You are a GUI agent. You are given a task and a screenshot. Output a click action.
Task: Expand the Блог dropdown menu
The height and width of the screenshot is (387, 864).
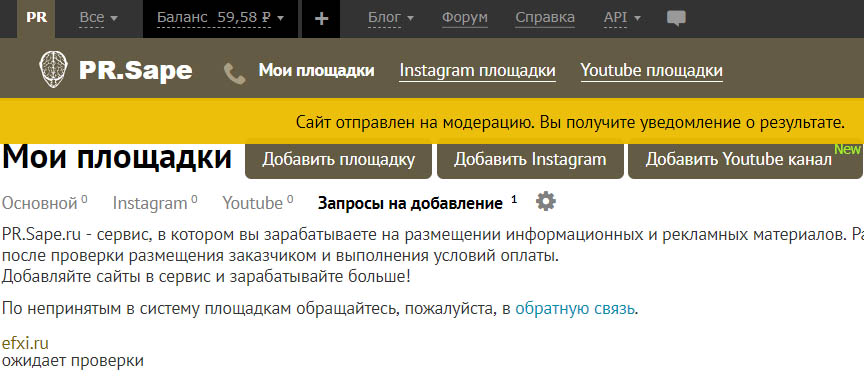click(x=391, y=18)
